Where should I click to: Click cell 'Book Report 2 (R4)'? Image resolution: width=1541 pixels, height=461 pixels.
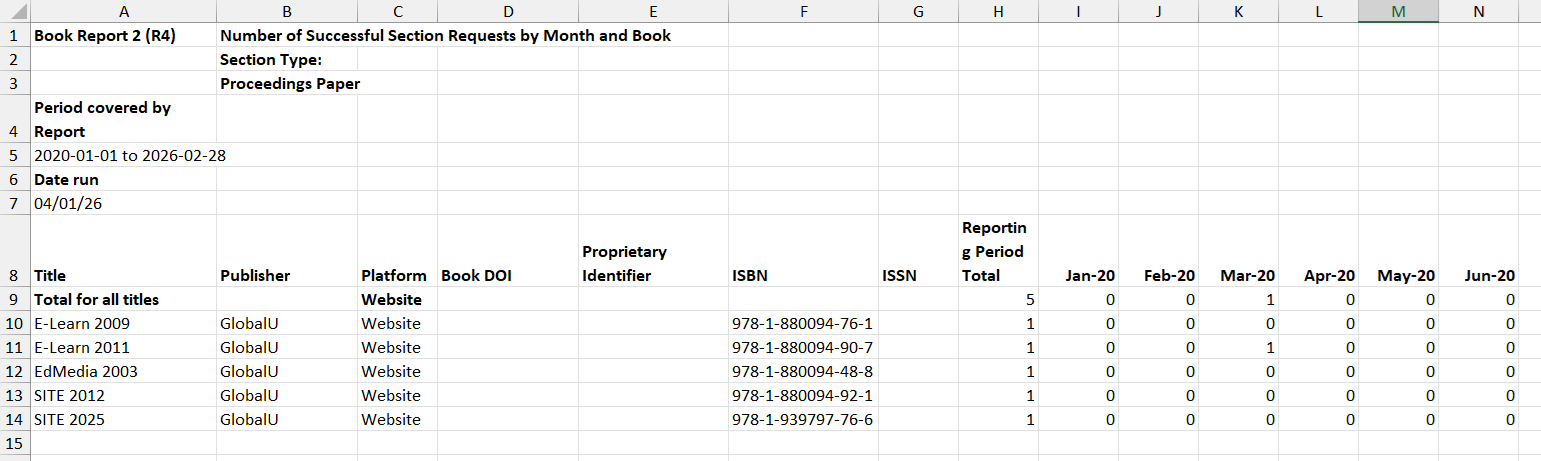[x=123, y=35]
